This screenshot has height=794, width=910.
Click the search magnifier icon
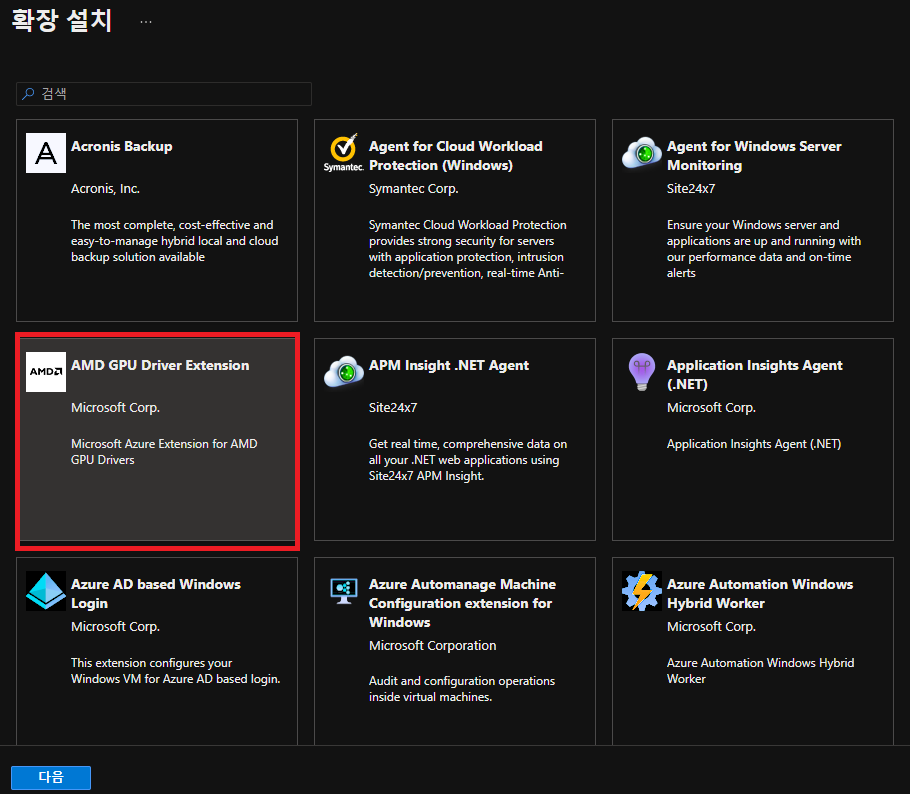[28, 94]
